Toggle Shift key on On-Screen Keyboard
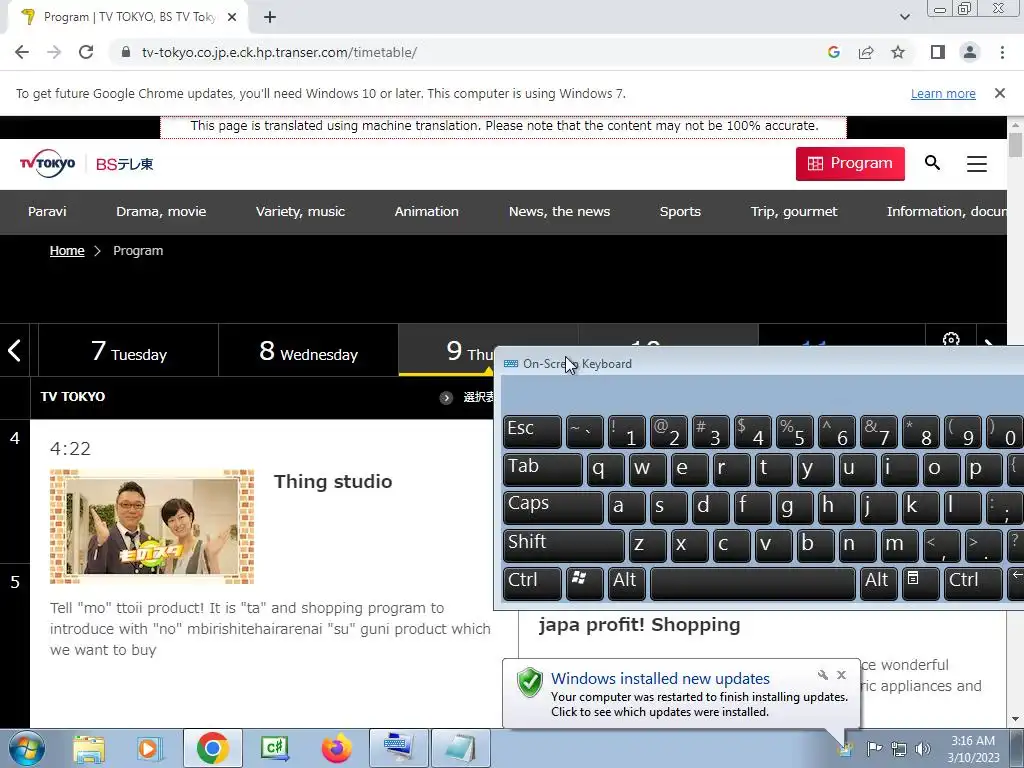Screen dimensions: 1024x768 564,545
